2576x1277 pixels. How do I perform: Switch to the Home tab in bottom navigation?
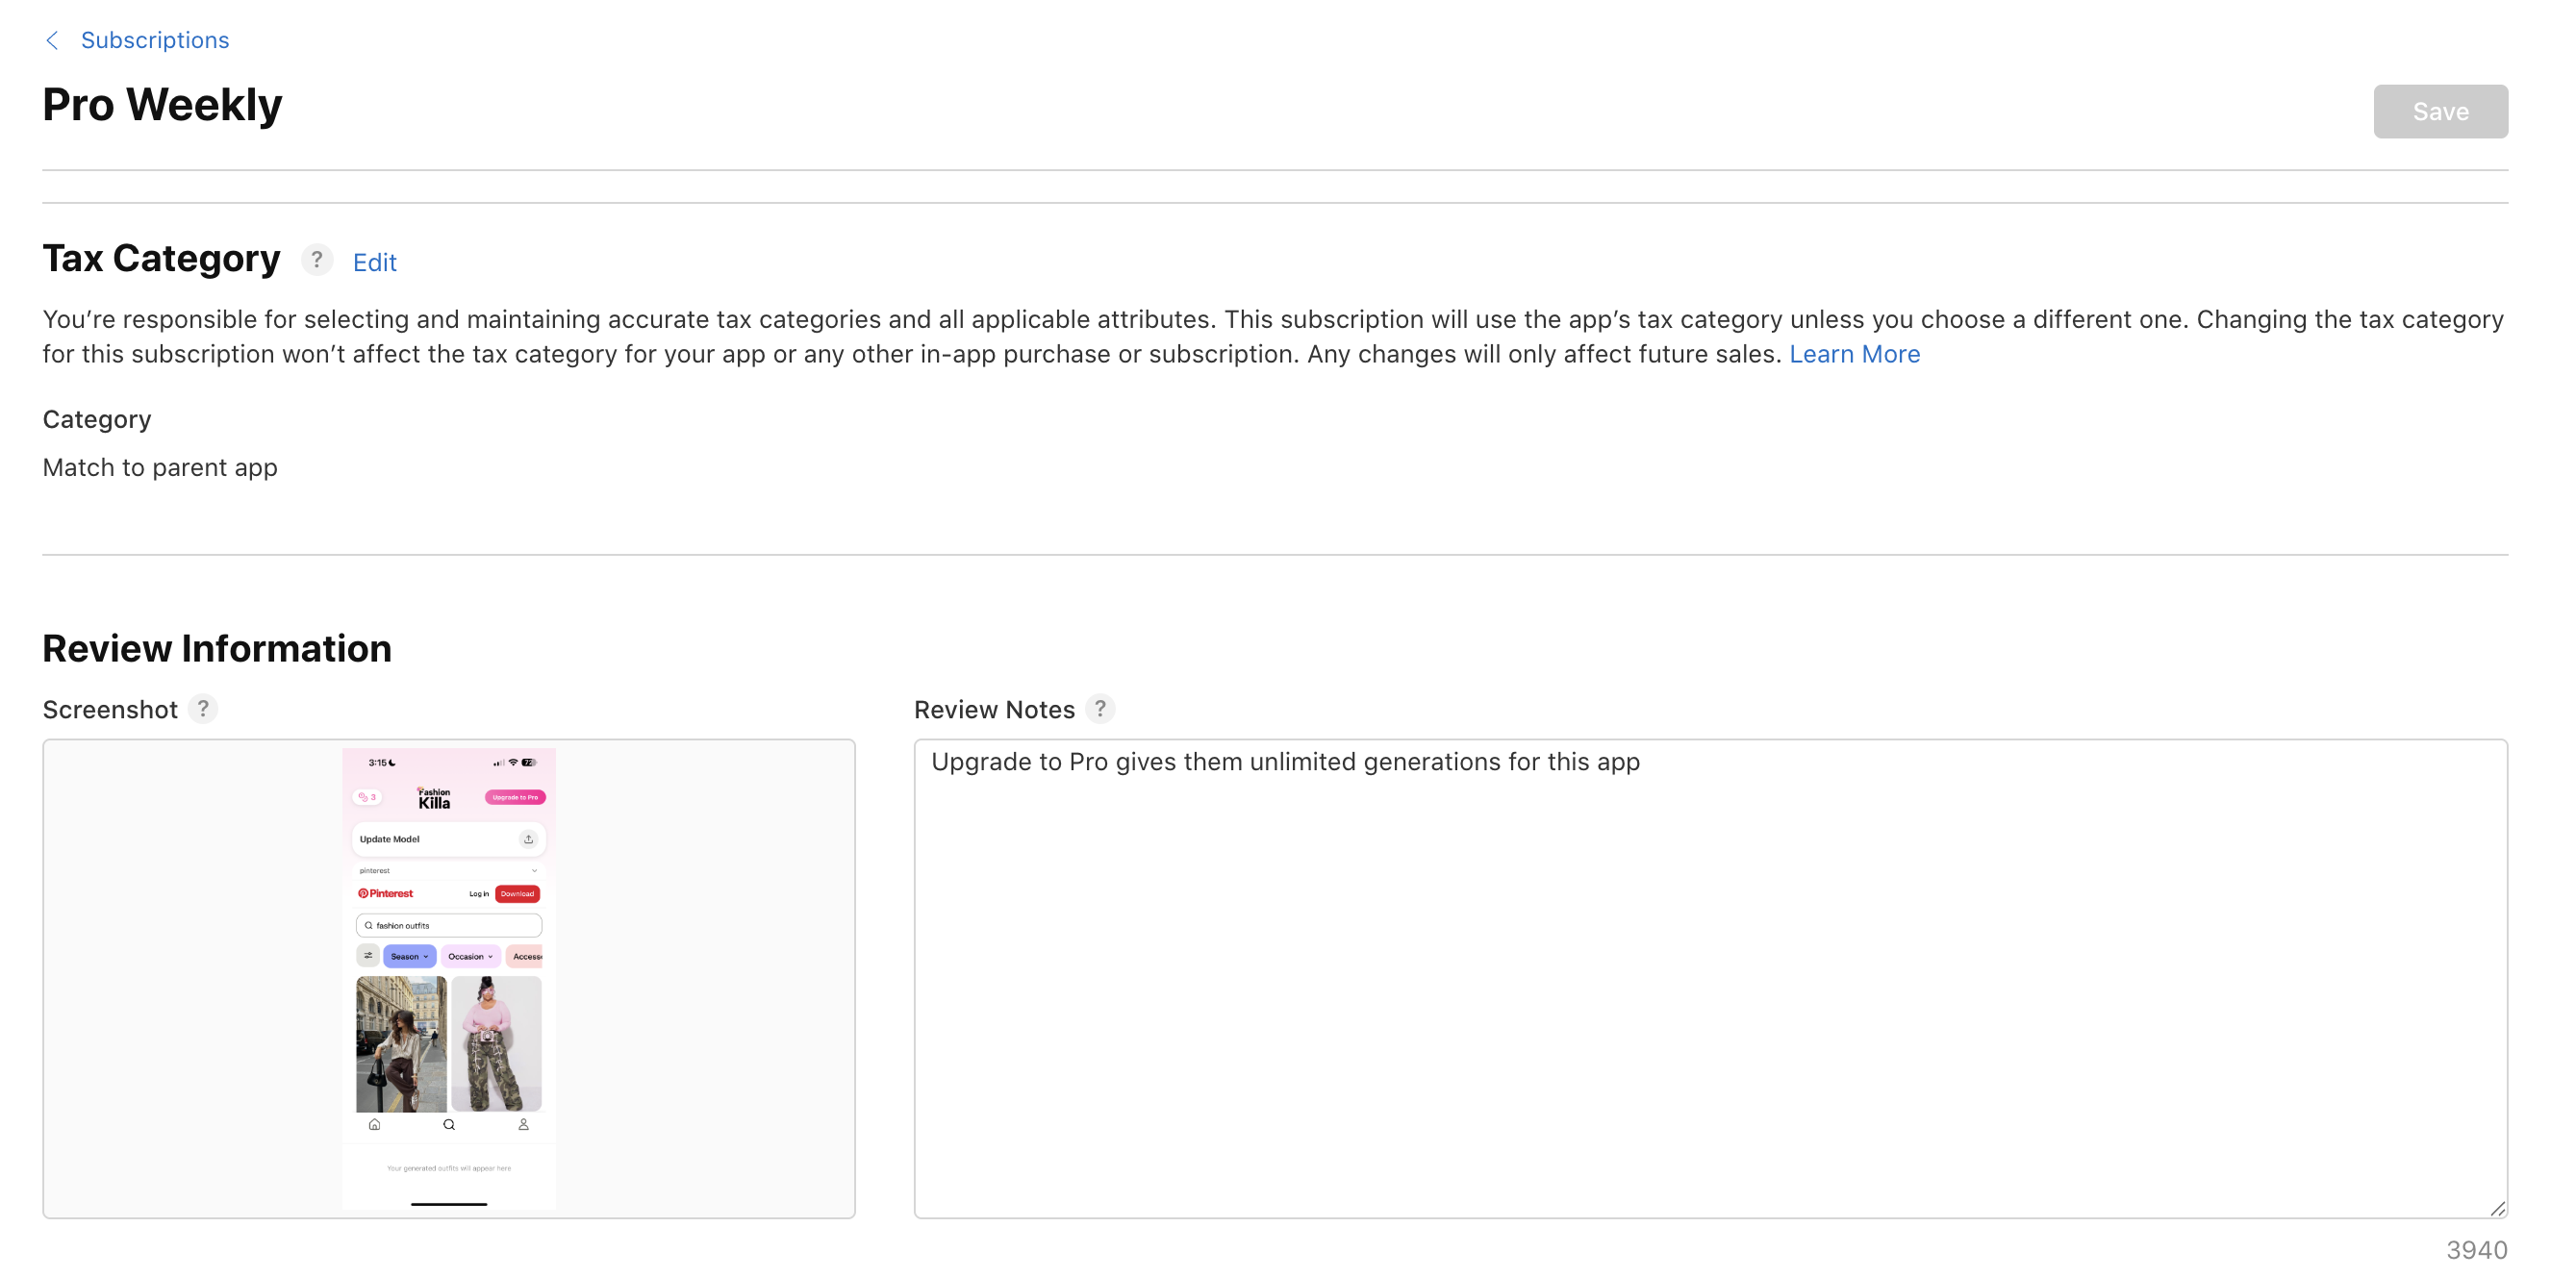point(375,1125)
